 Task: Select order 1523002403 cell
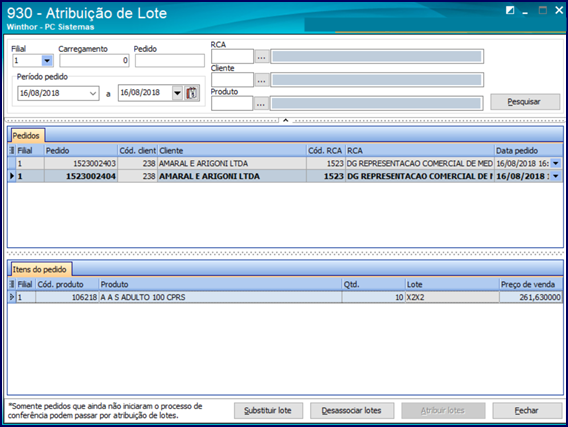(x=81, y=163)
